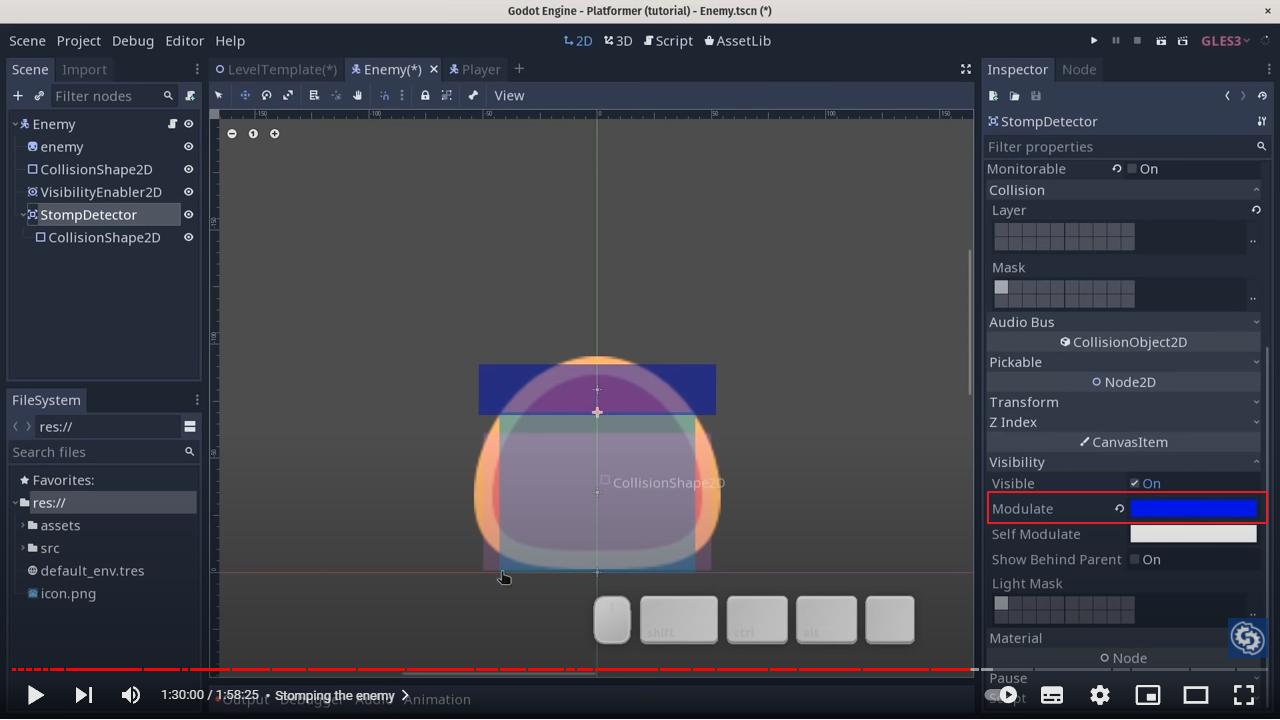This screenshot has width=1280, height=720.
Task: Instance a child scene with link icon
Action: 39,96
